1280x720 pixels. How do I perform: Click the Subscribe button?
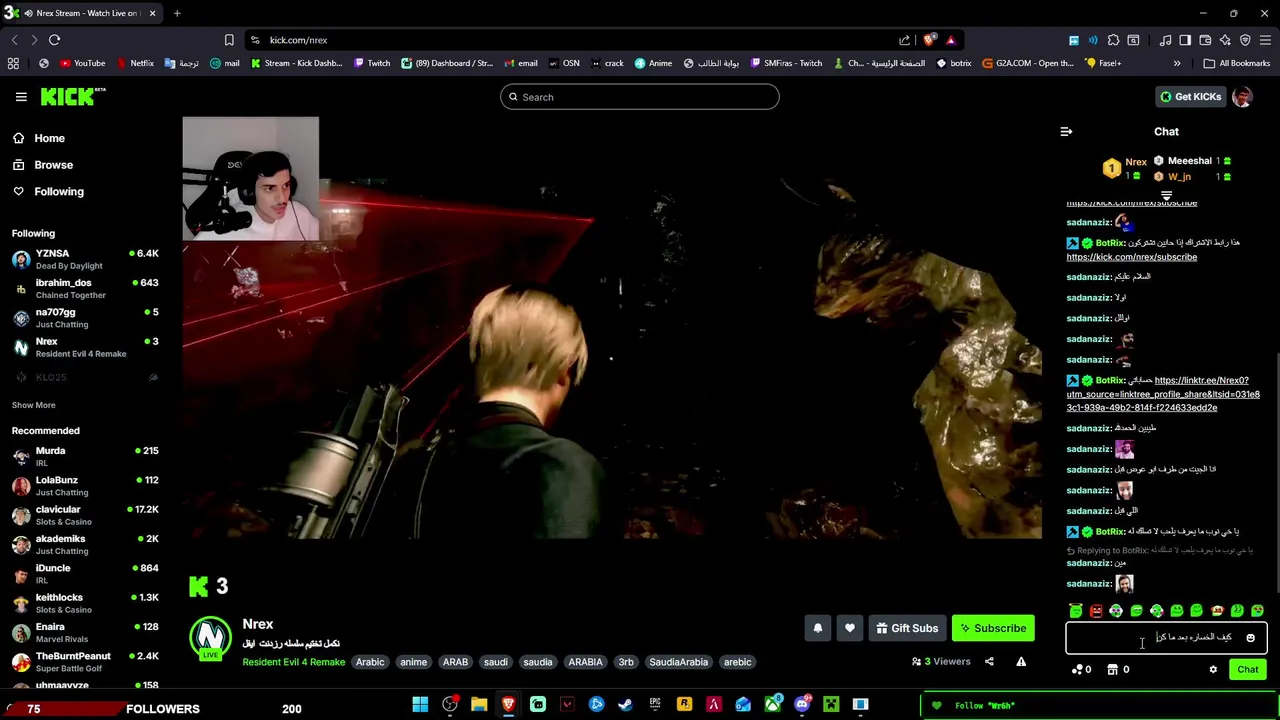pyautogui.click(x=993, y=628)
